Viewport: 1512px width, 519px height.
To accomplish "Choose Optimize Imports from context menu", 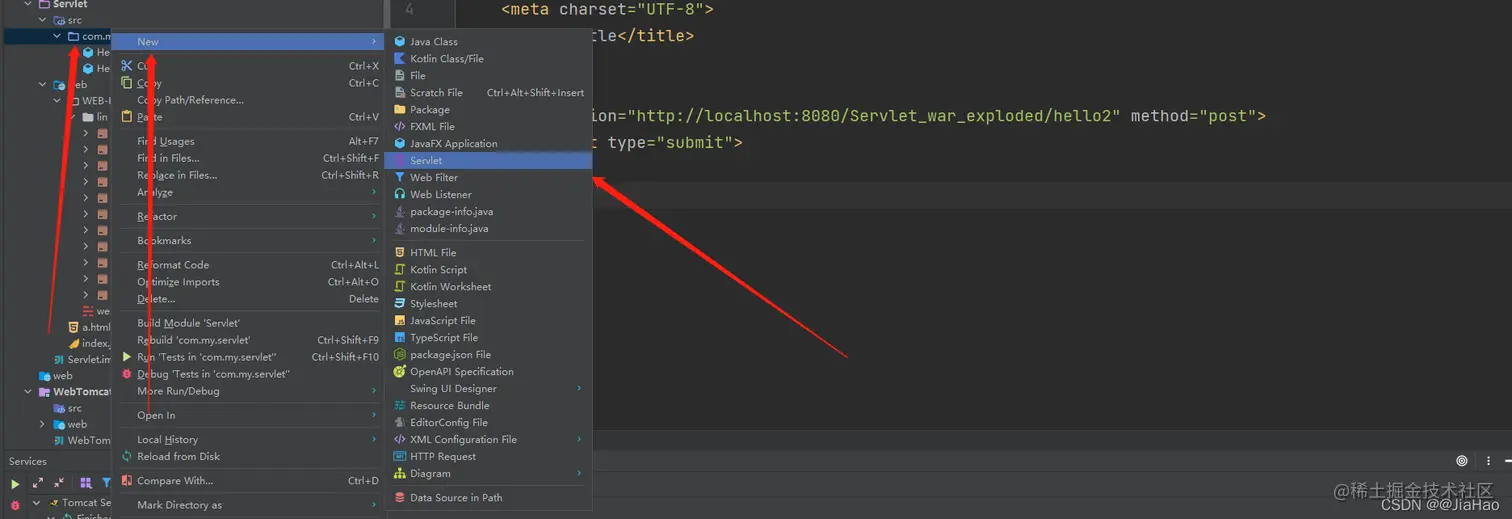I will (248, 282).
